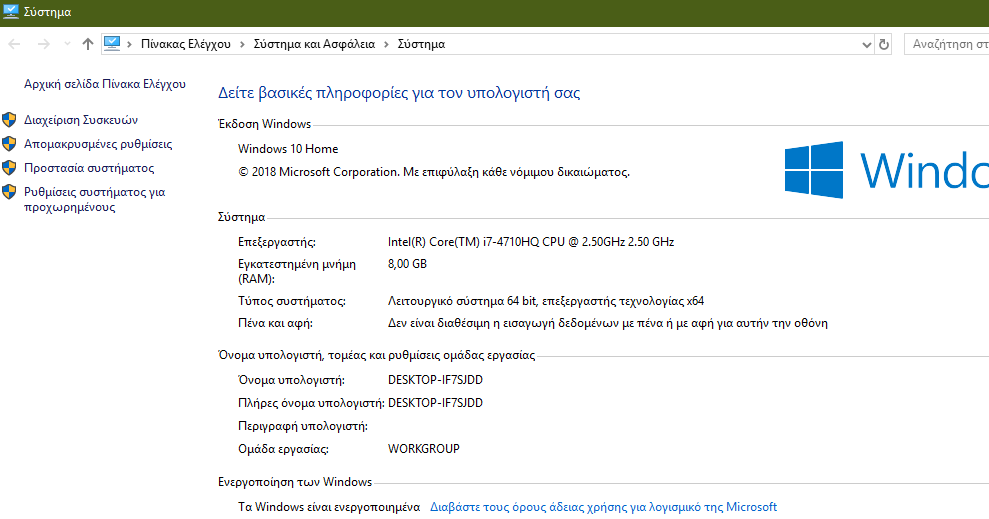This screenshot has height=519, width=989.
Task: Click the pen and touch availability text
Action: (607, 323)
